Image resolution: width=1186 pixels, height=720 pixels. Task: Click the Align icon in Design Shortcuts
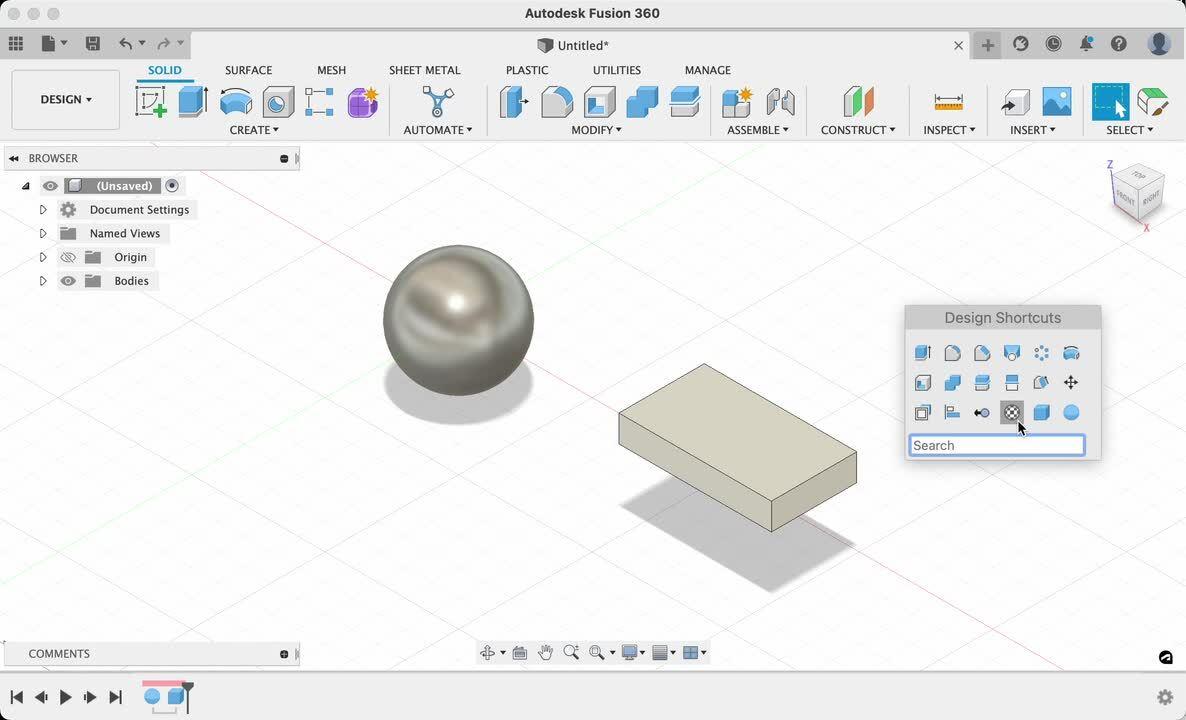[952, 412]
